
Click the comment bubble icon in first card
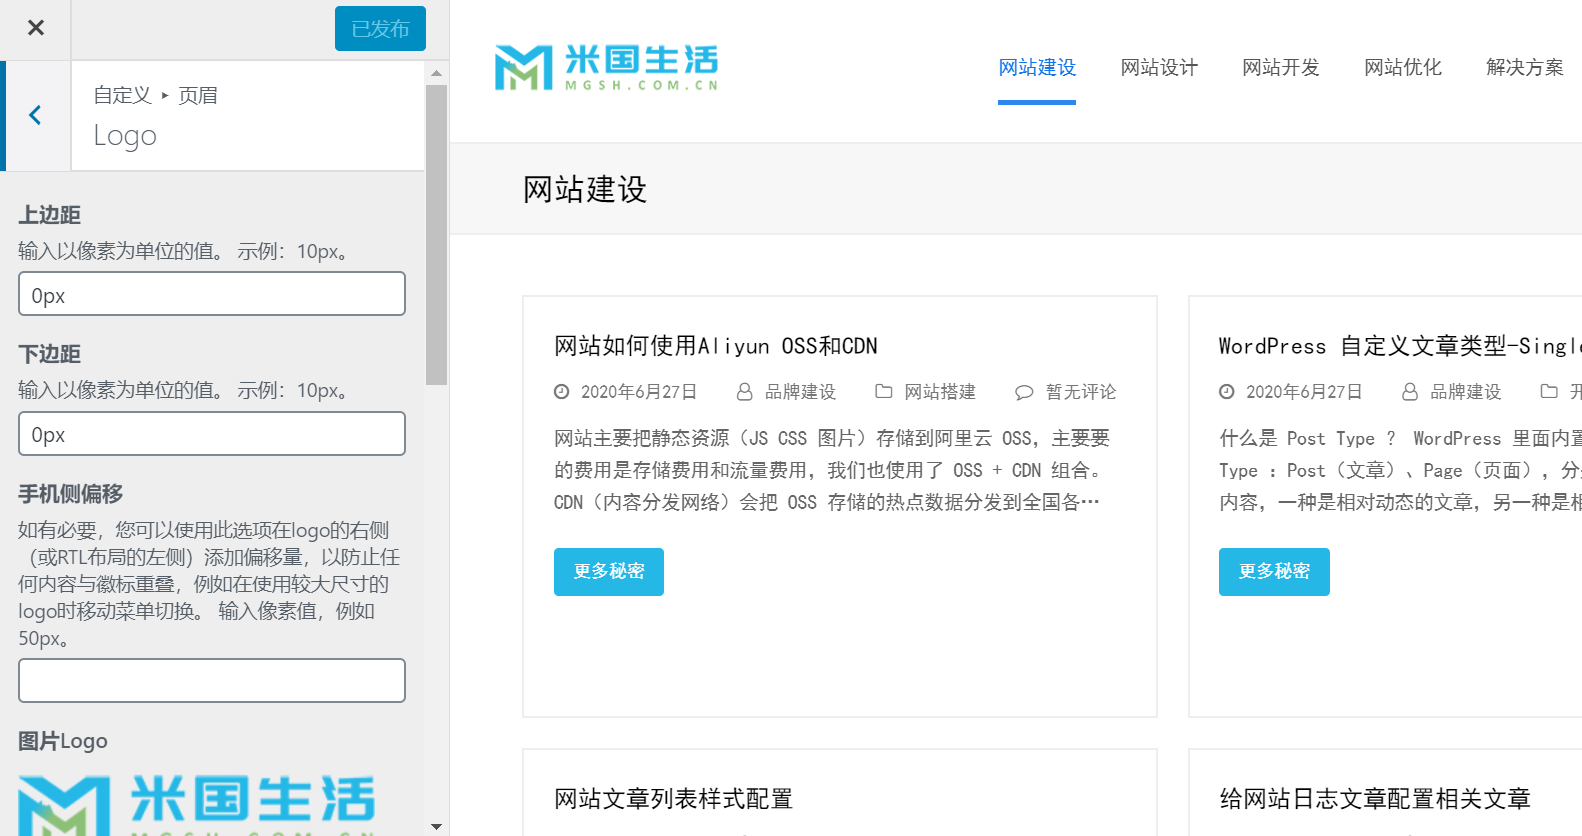(1024, 392)
